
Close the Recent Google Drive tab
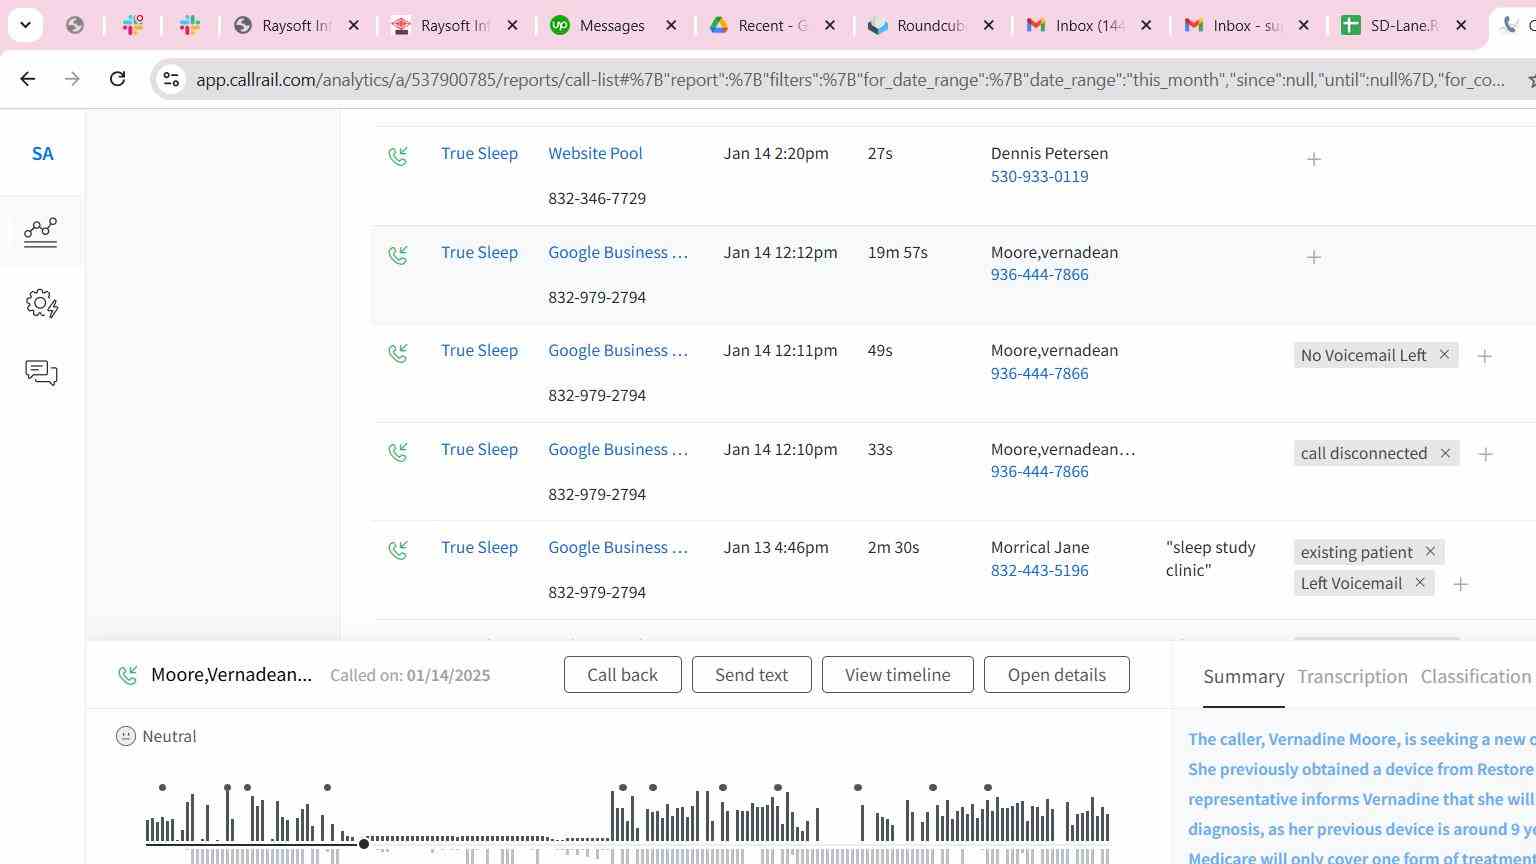(x=830, y=25)
